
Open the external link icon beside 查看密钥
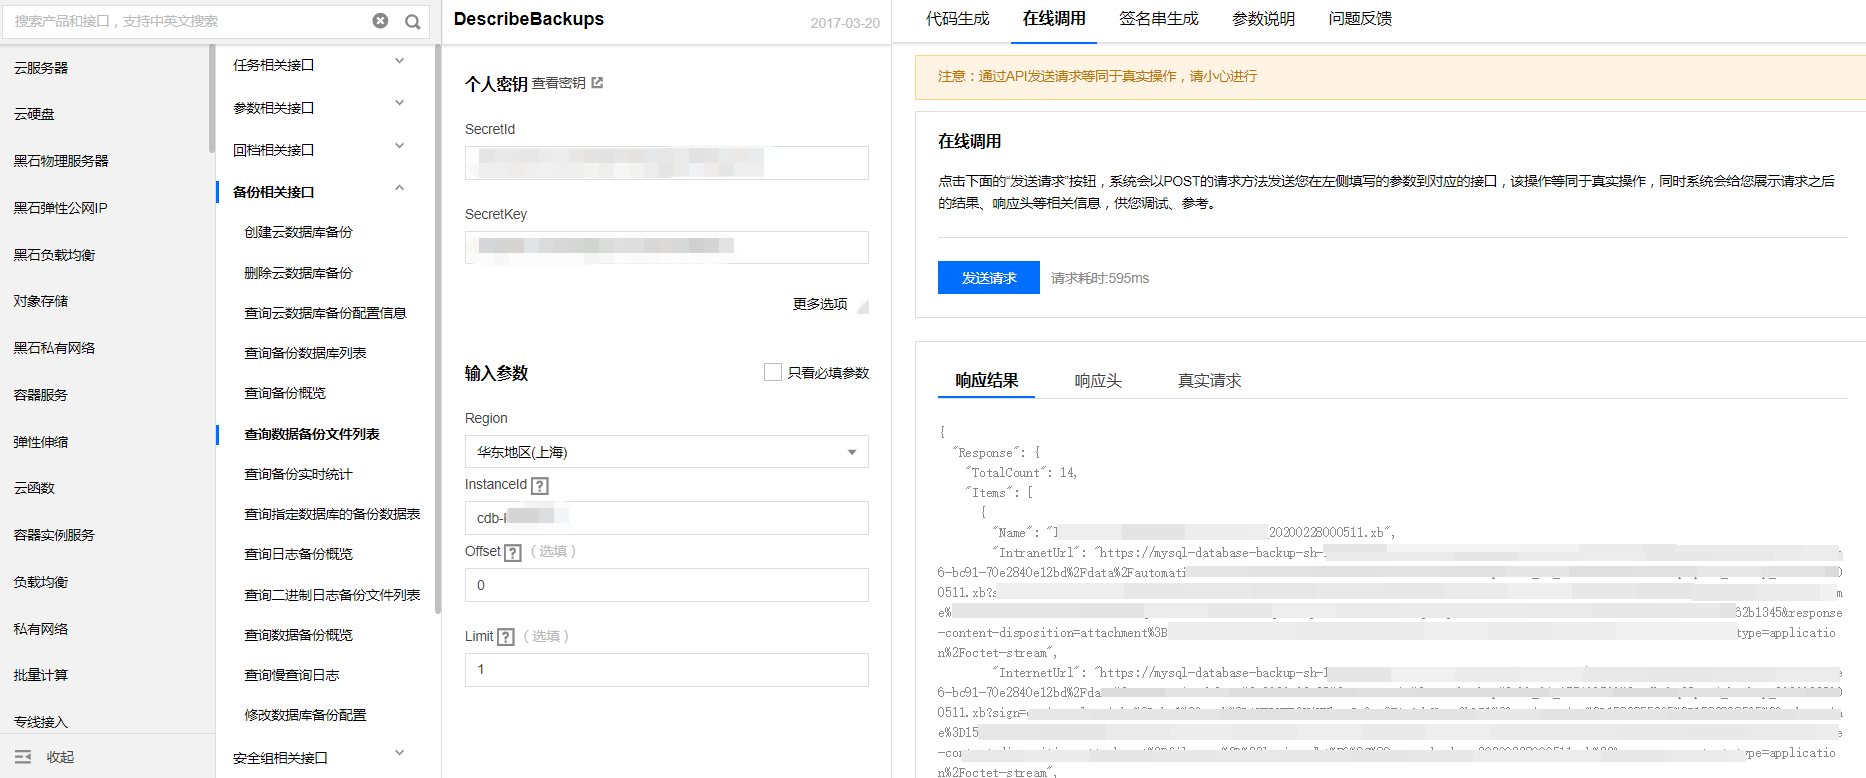click(597, 83)
